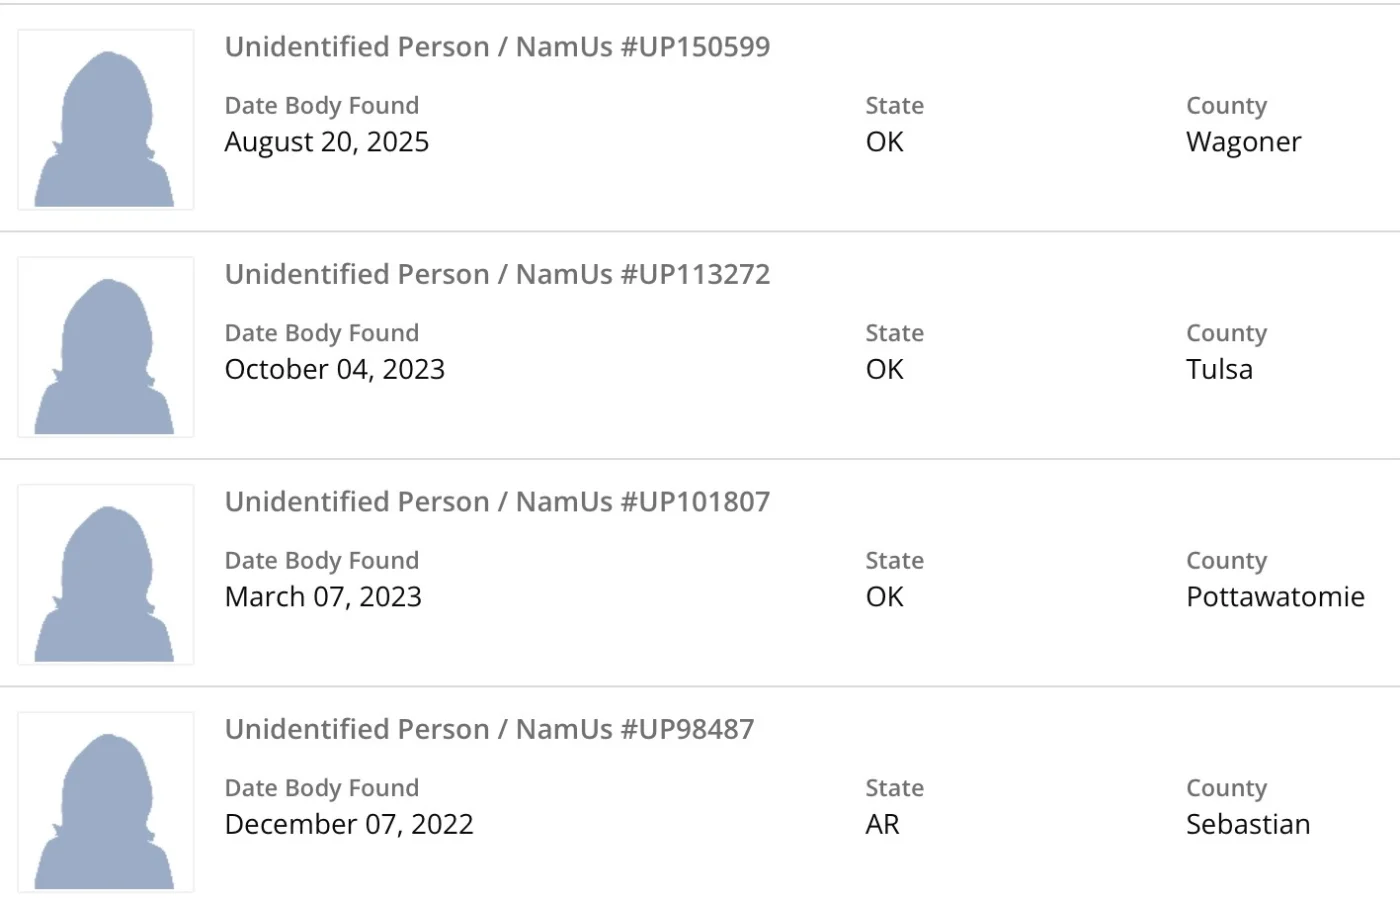Click OK state value in Pottawatomie row

pyautogui.click(x=884, y=597)
